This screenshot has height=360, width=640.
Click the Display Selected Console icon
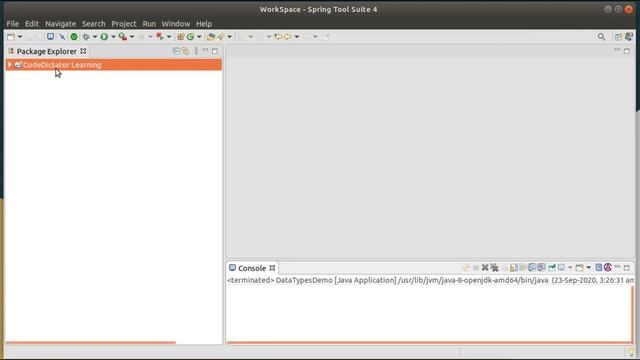[x=562, y=268]
